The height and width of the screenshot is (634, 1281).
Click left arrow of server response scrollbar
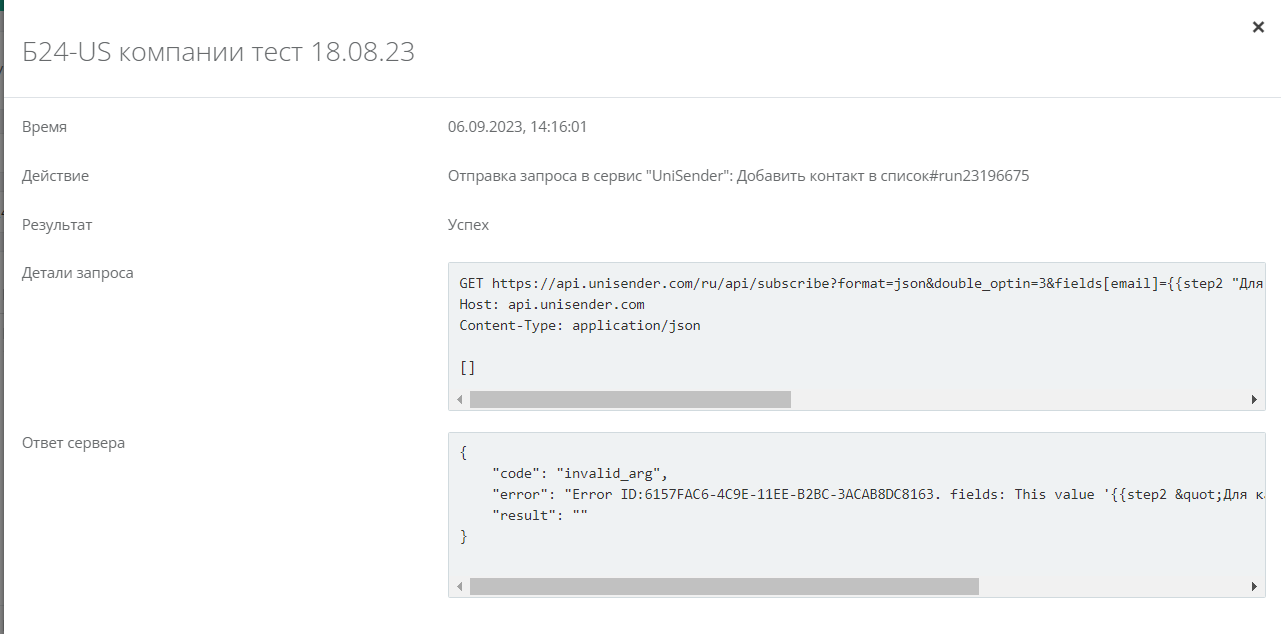pyautogui.click(x=459, y=587)
